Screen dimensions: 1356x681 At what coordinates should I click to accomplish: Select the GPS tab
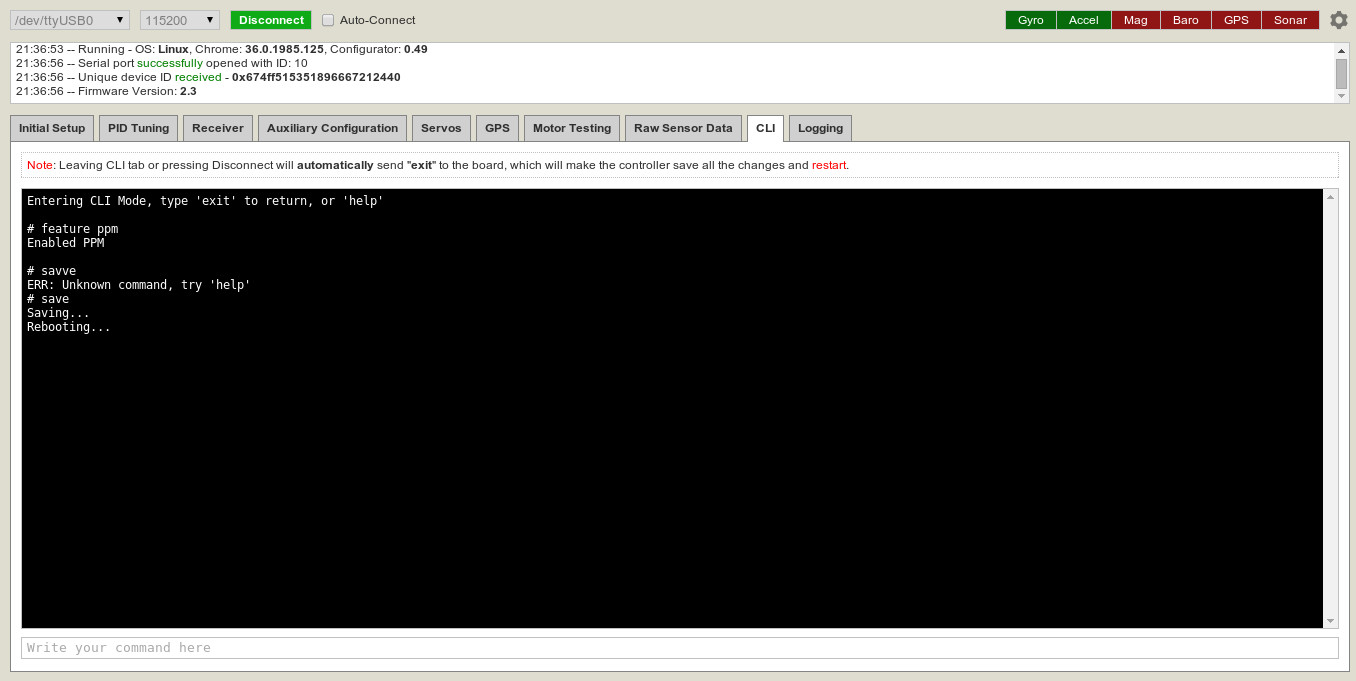click(x=497, y=128)
